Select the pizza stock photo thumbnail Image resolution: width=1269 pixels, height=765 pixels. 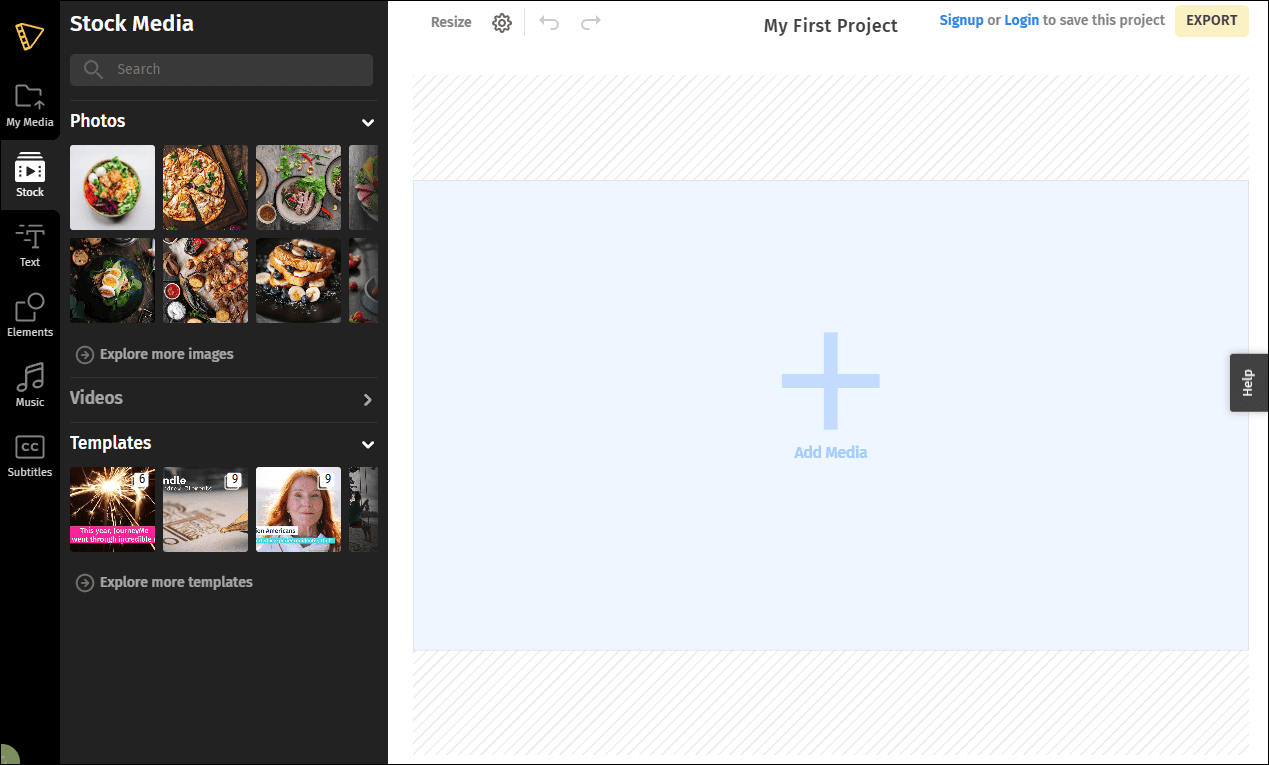(x=205, y=187)
